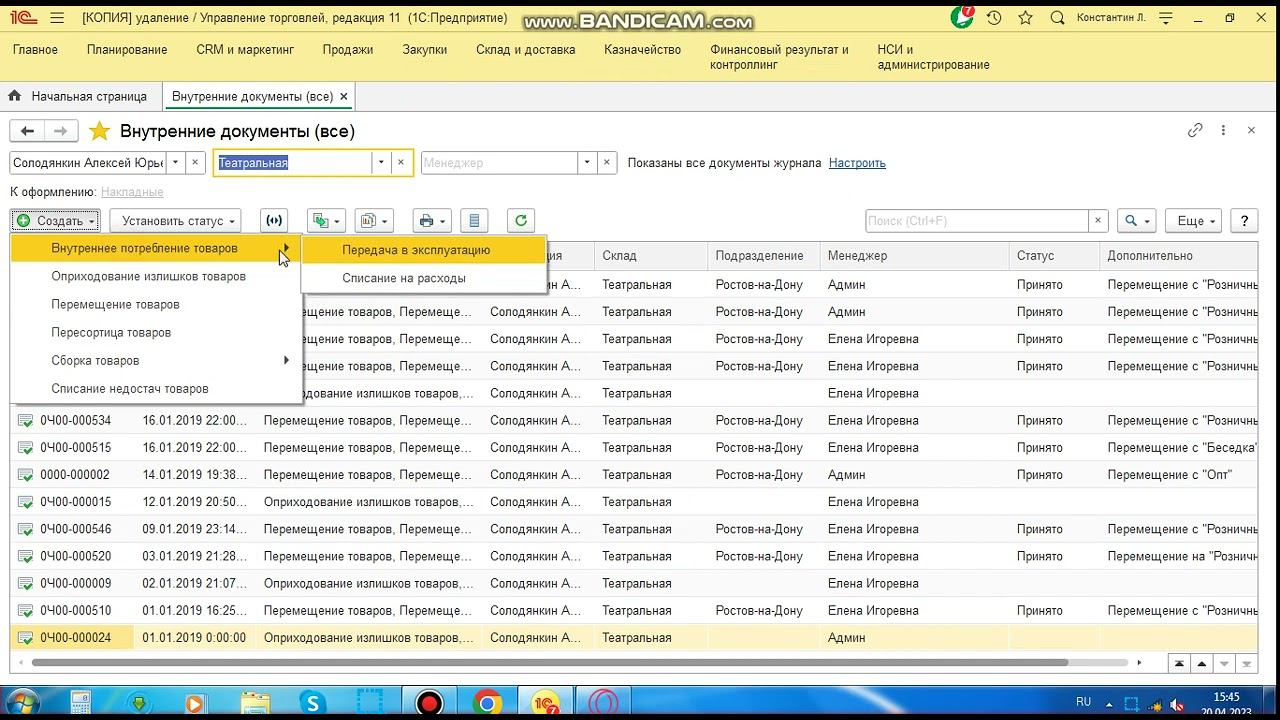Open the Продажи section

tap(348, 50)
